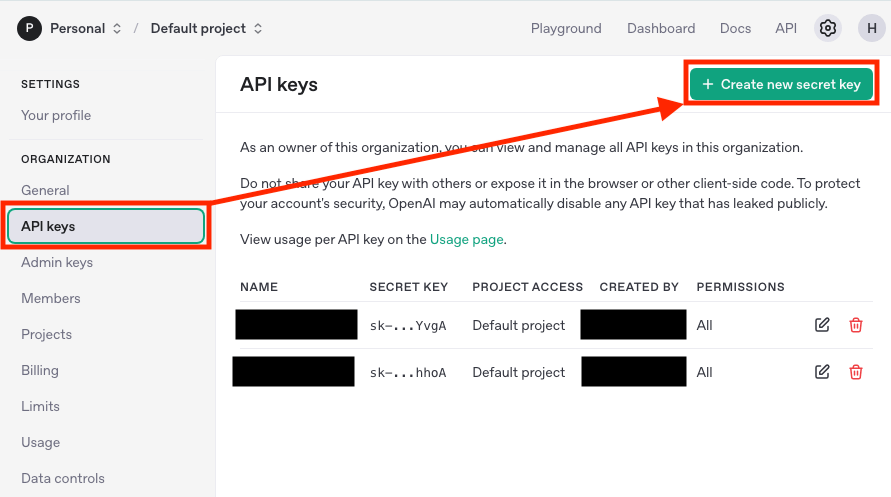Click the PROJECT ACCESS column header
The width and height of the screenshot is (891, 497).
click(x=527, y=287)
